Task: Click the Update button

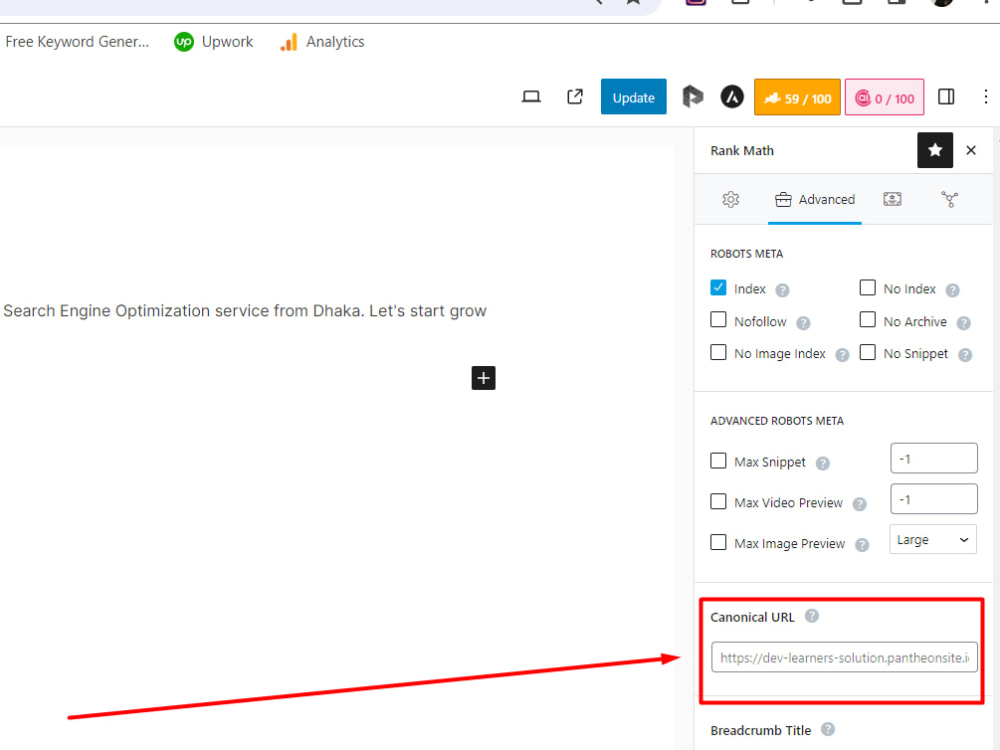Action: [x=633, y=97]
